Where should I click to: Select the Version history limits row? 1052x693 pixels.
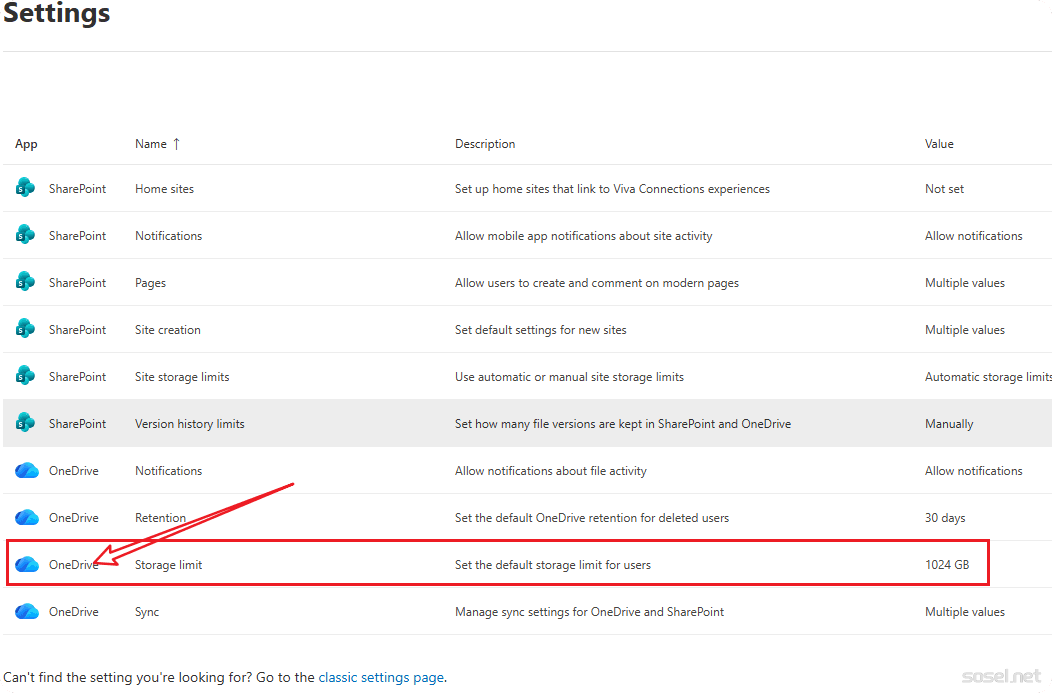(190, 424)
